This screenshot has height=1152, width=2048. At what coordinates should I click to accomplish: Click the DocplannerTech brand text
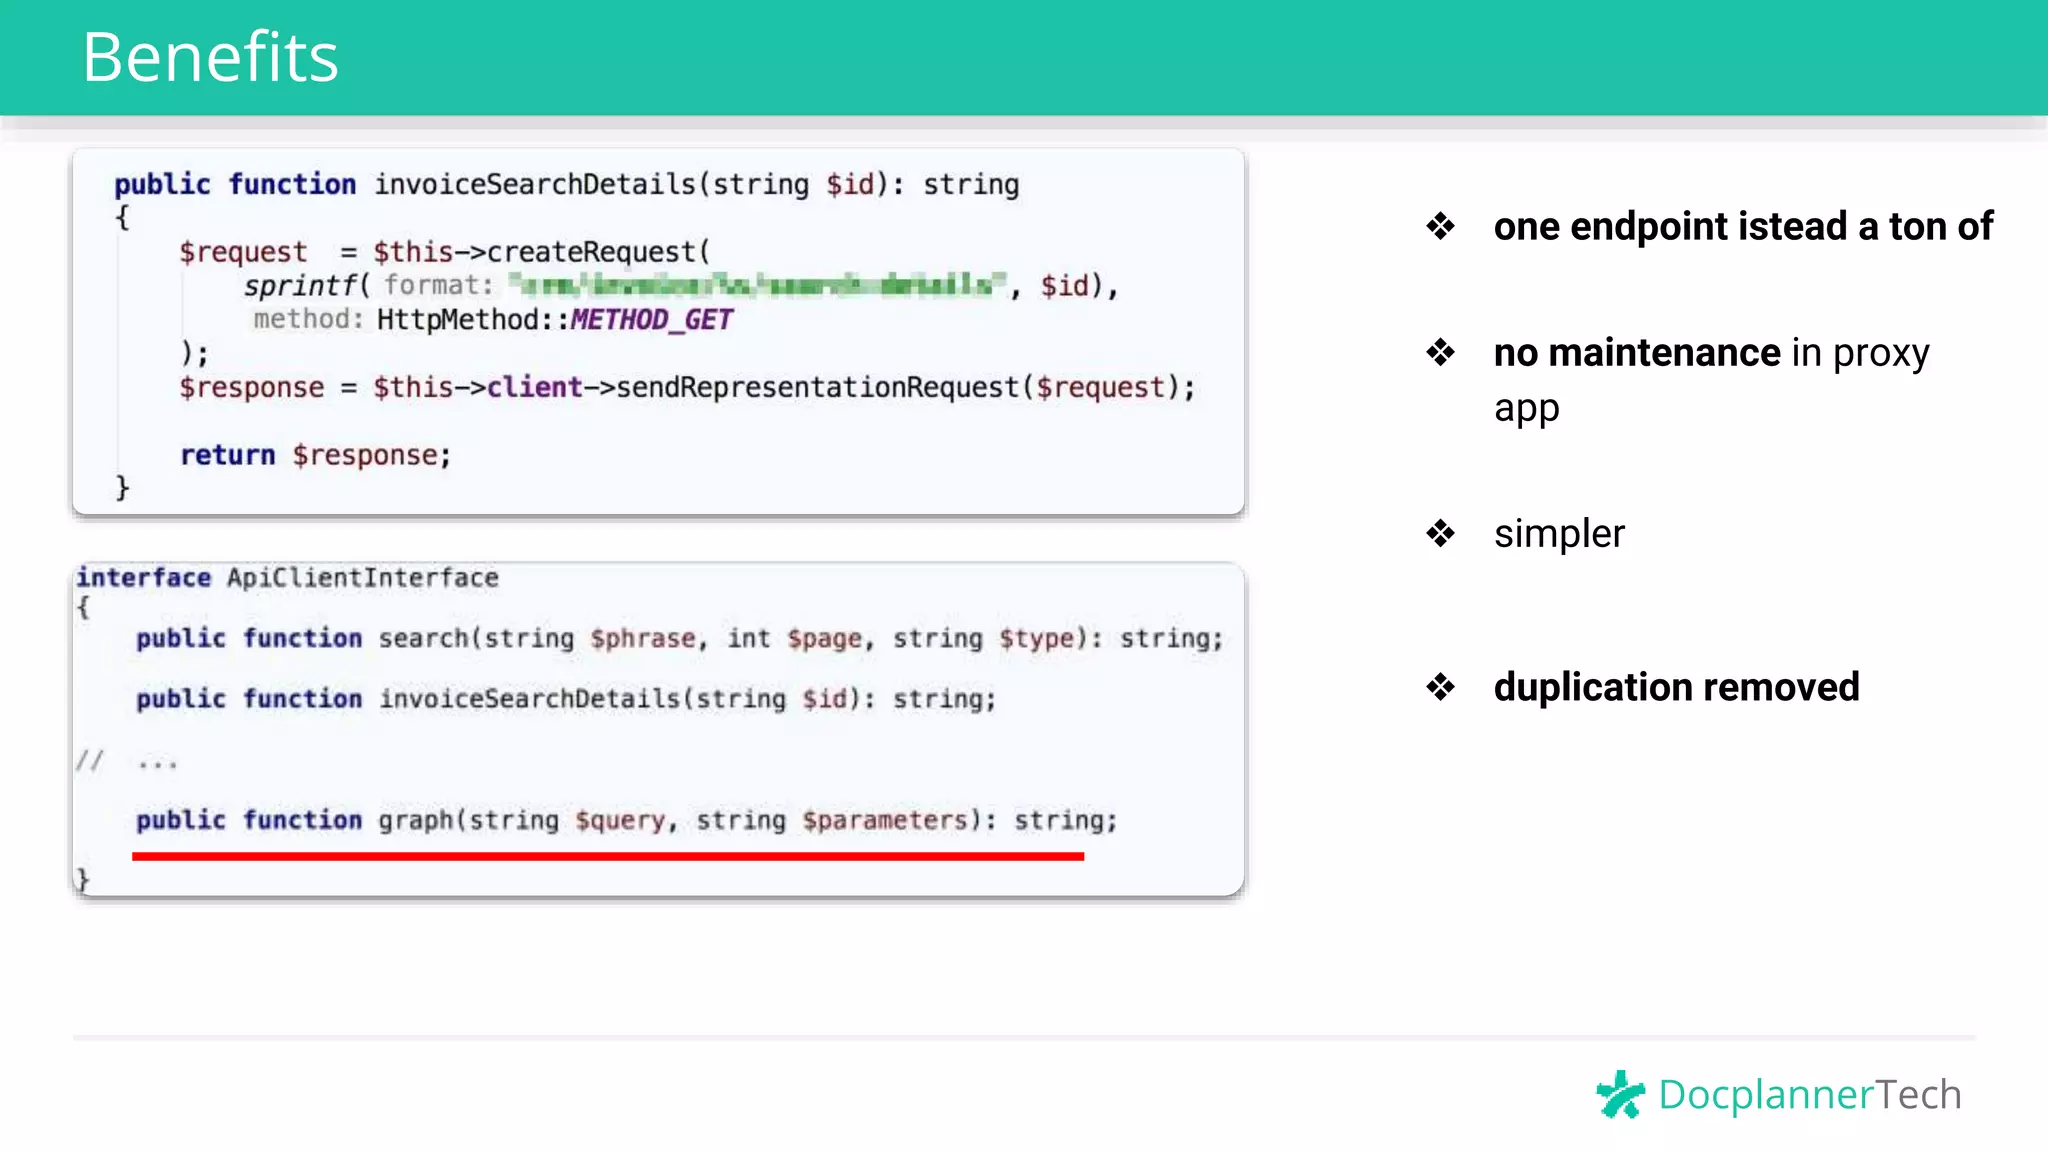click(x=1809, y=1094)
